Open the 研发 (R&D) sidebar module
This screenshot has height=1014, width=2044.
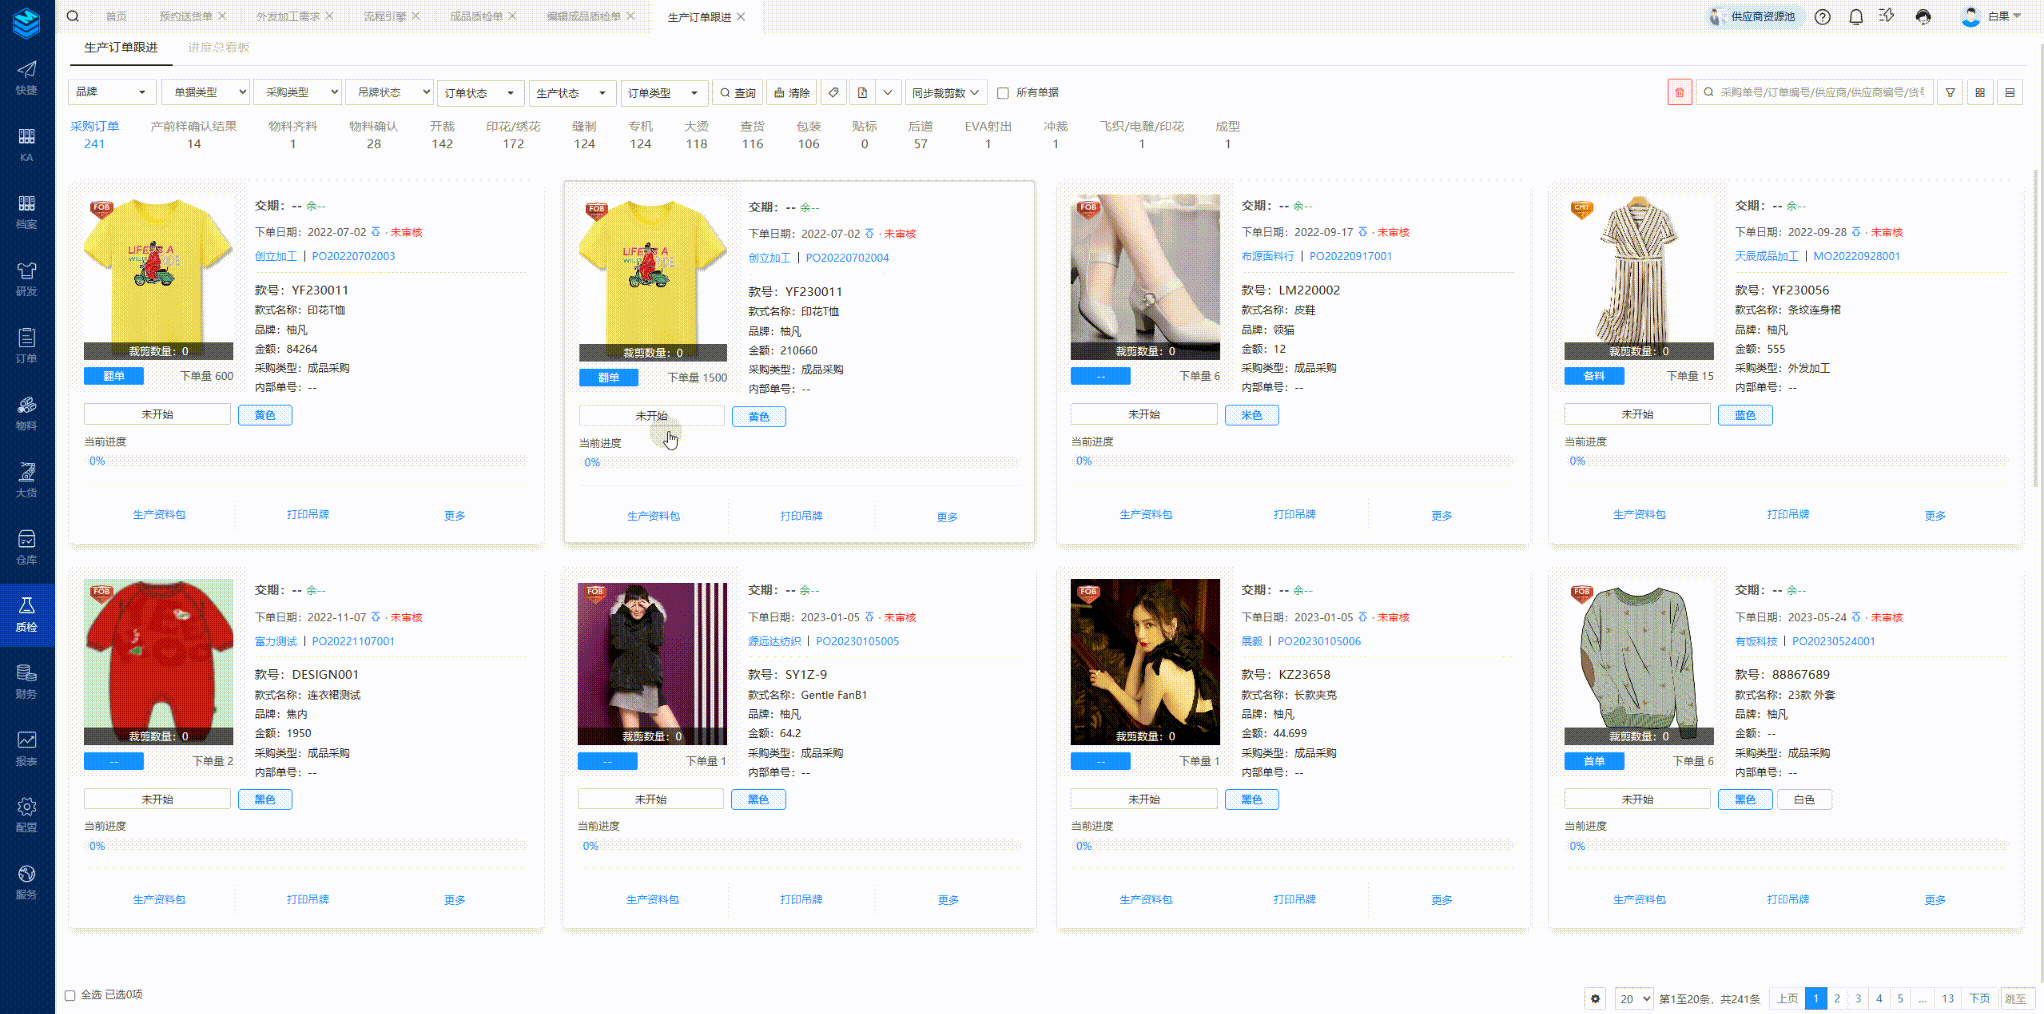(x=27, y=278)
